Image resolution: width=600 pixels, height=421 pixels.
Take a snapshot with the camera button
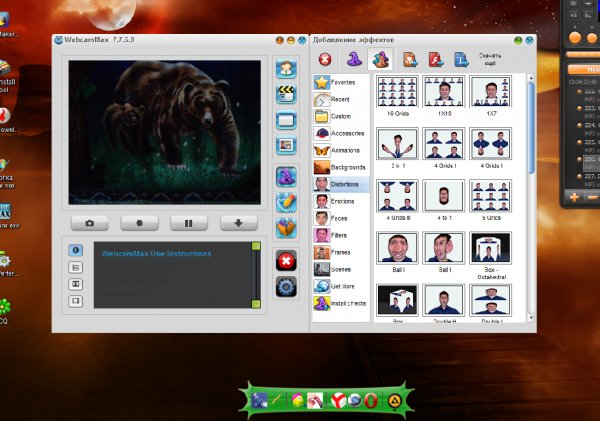90,223
